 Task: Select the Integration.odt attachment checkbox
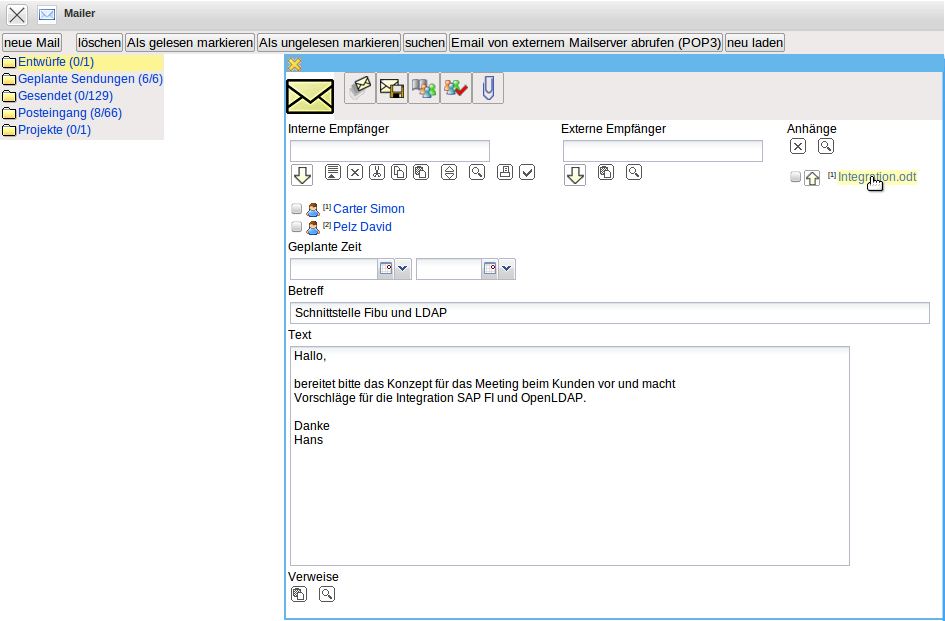(796, 177)
